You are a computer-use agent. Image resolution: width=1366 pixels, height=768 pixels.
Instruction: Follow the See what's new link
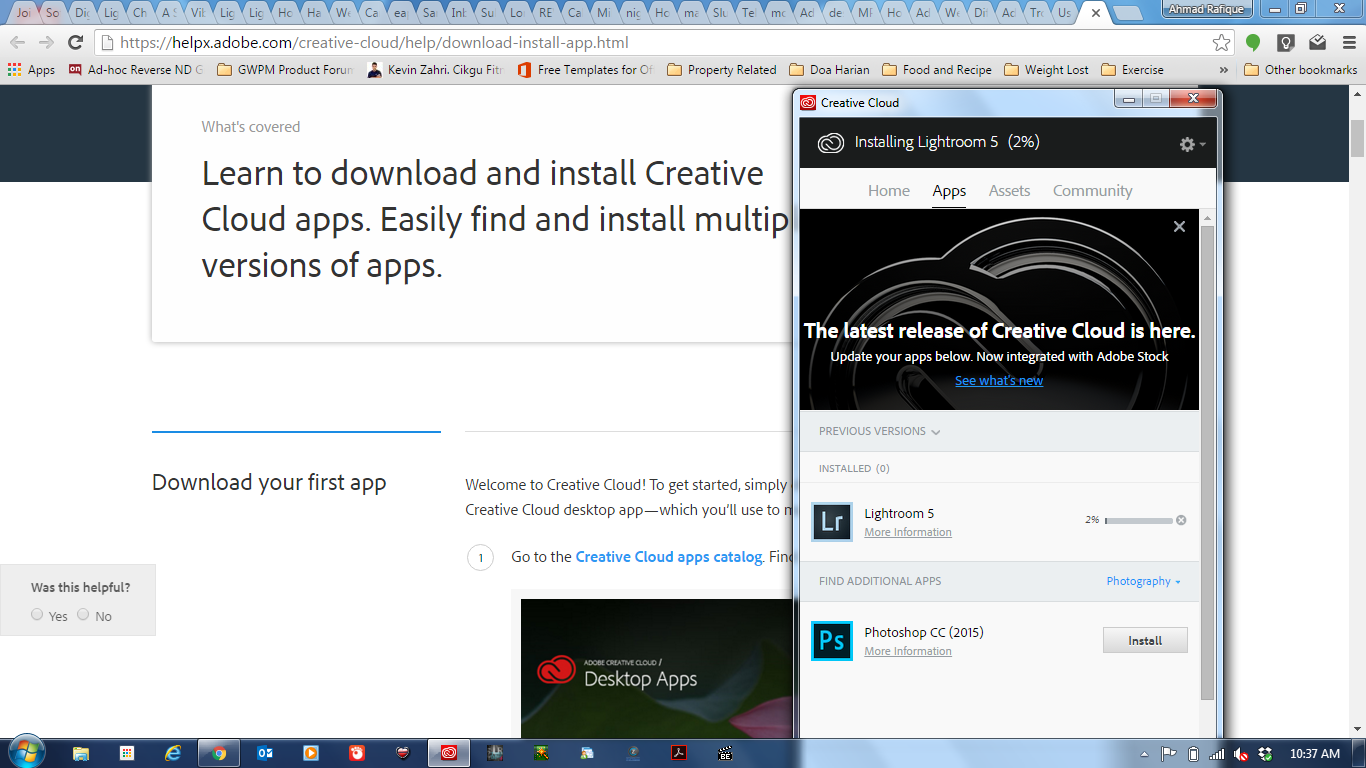(999, 380)
